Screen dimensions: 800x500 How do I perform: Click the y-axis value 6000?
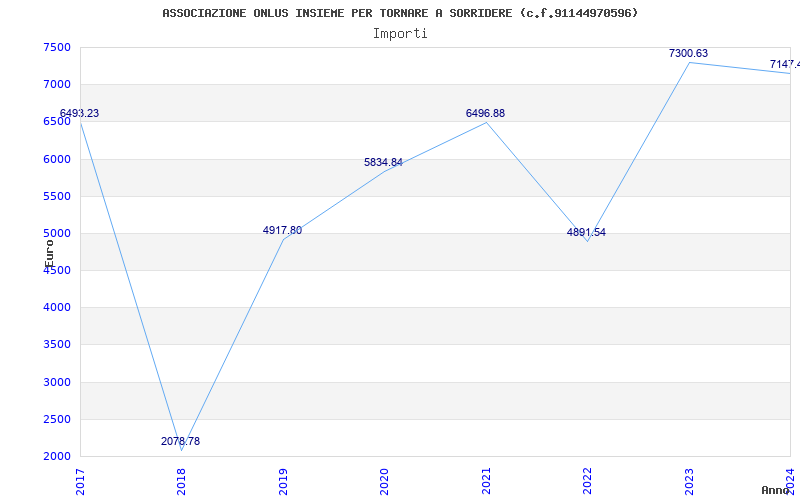pos(57,159)
